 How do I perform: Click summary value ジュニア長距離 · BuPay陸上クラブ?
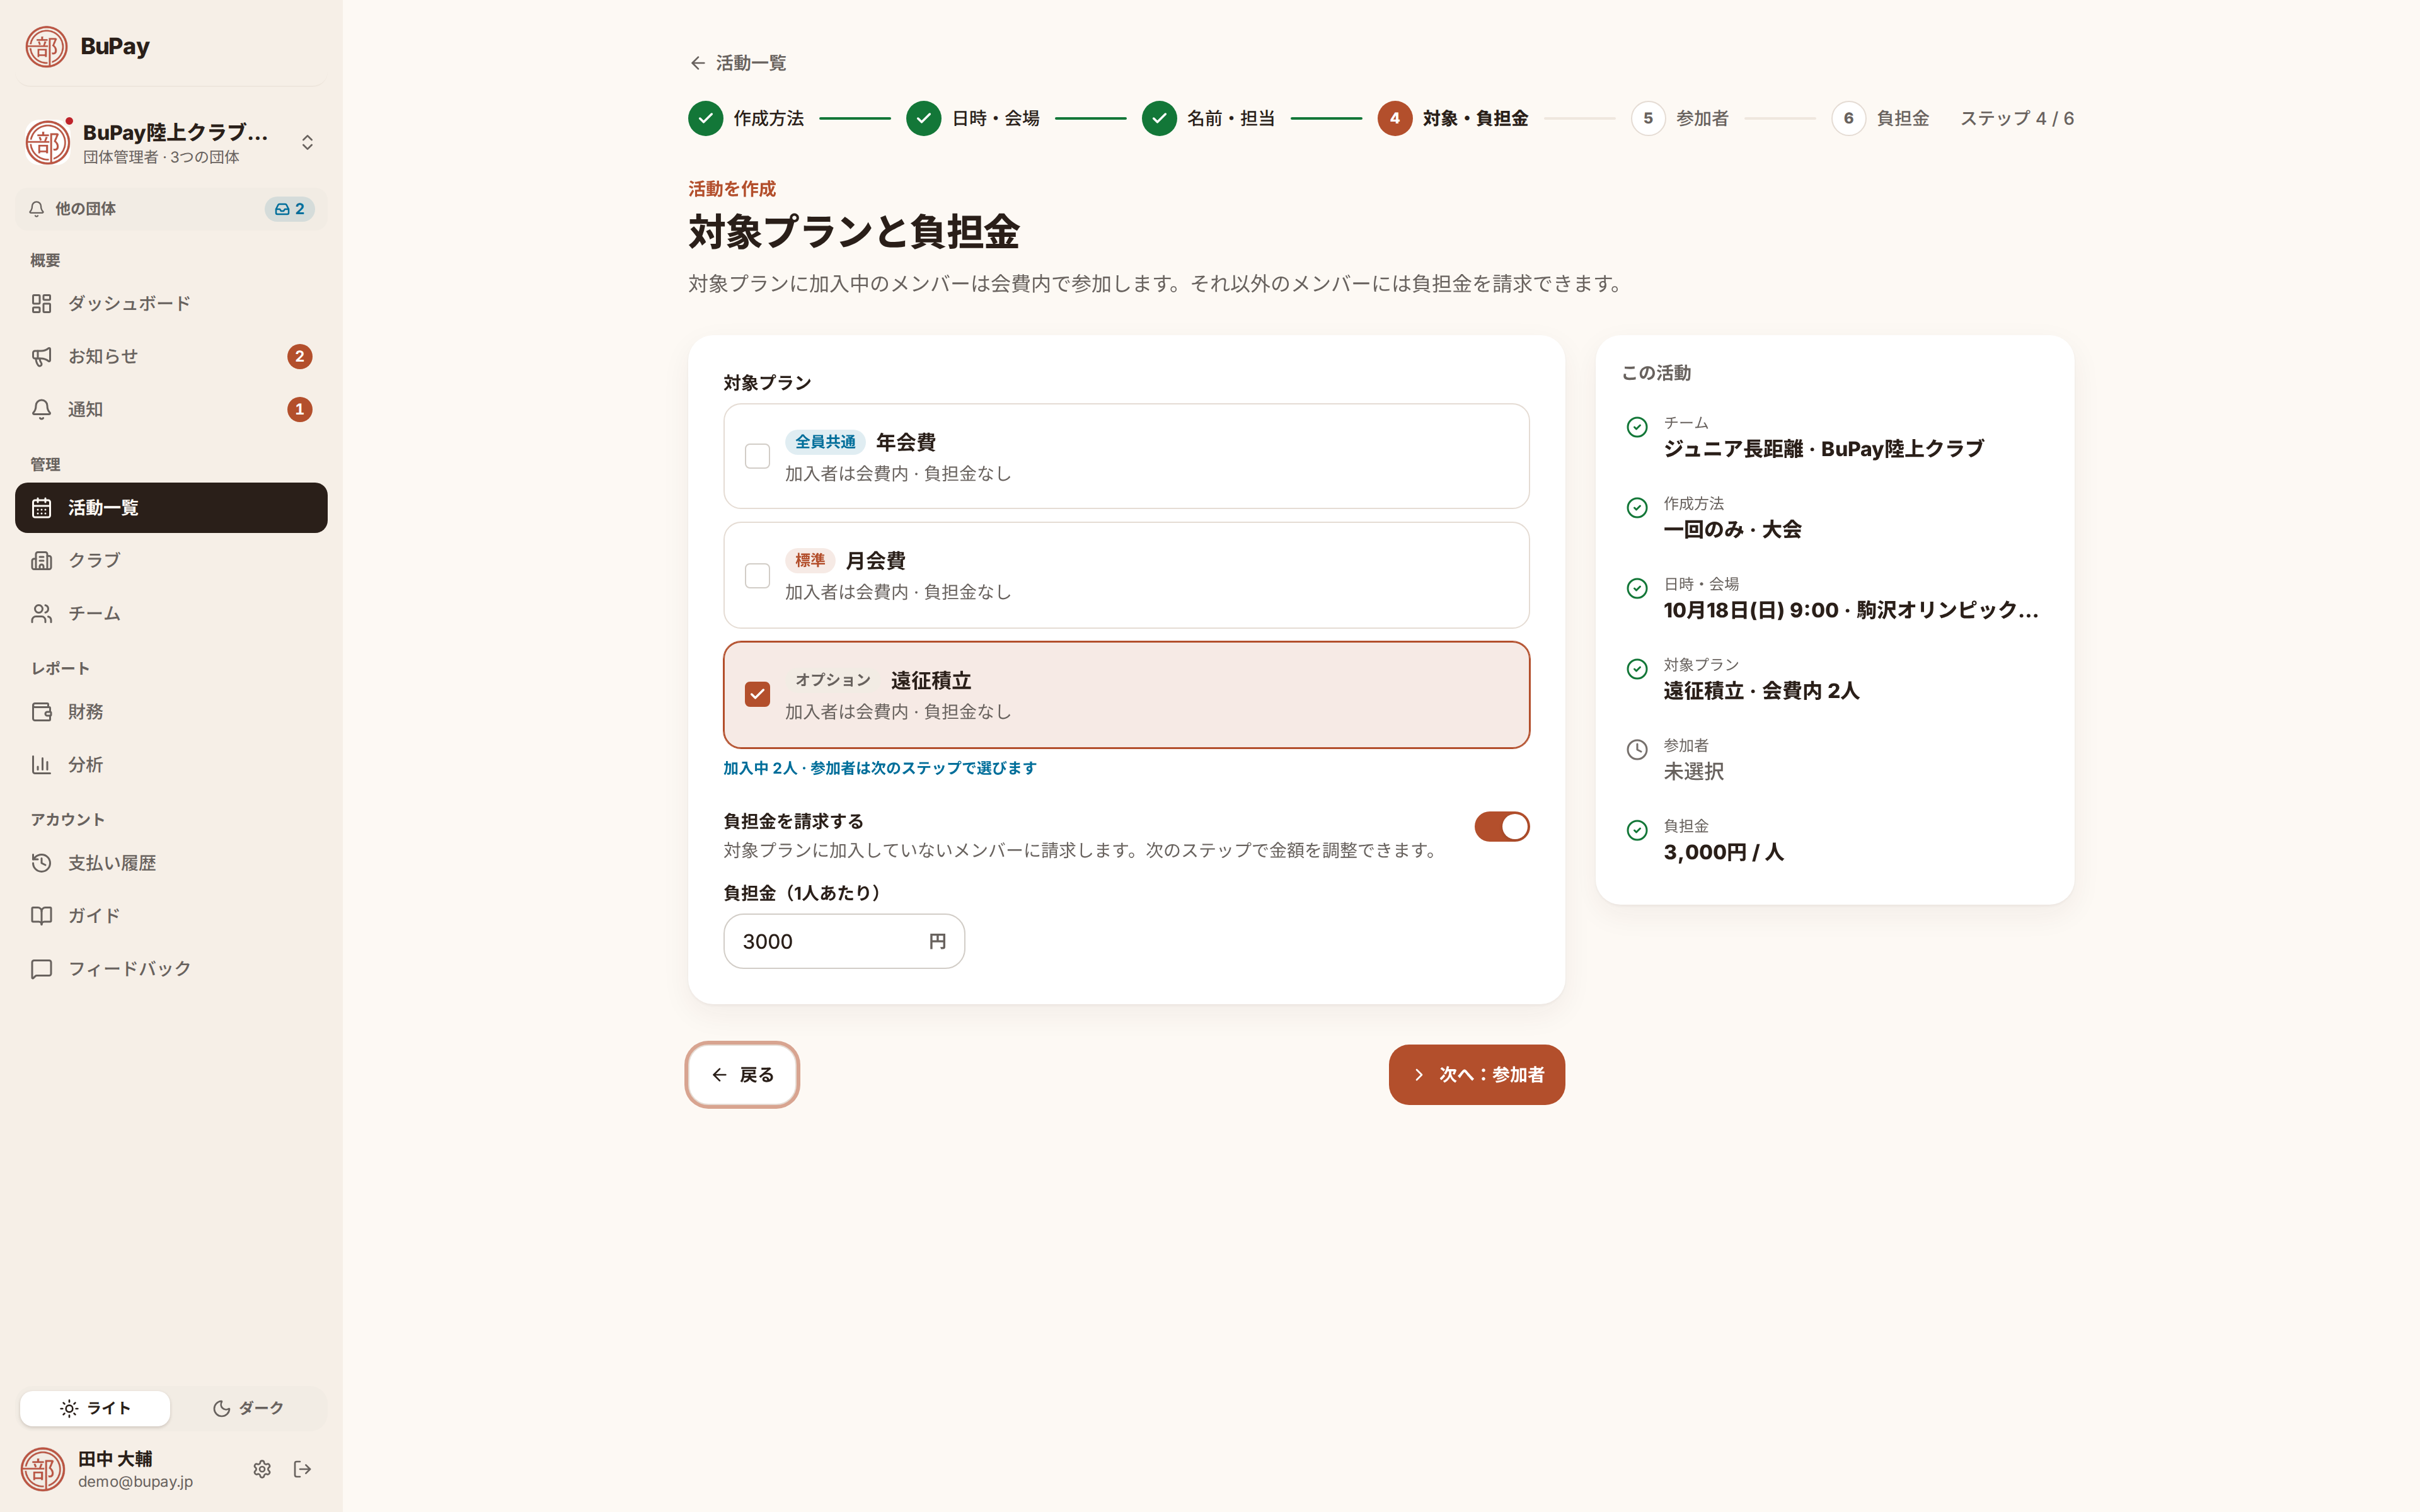[x=1823, y=449]
